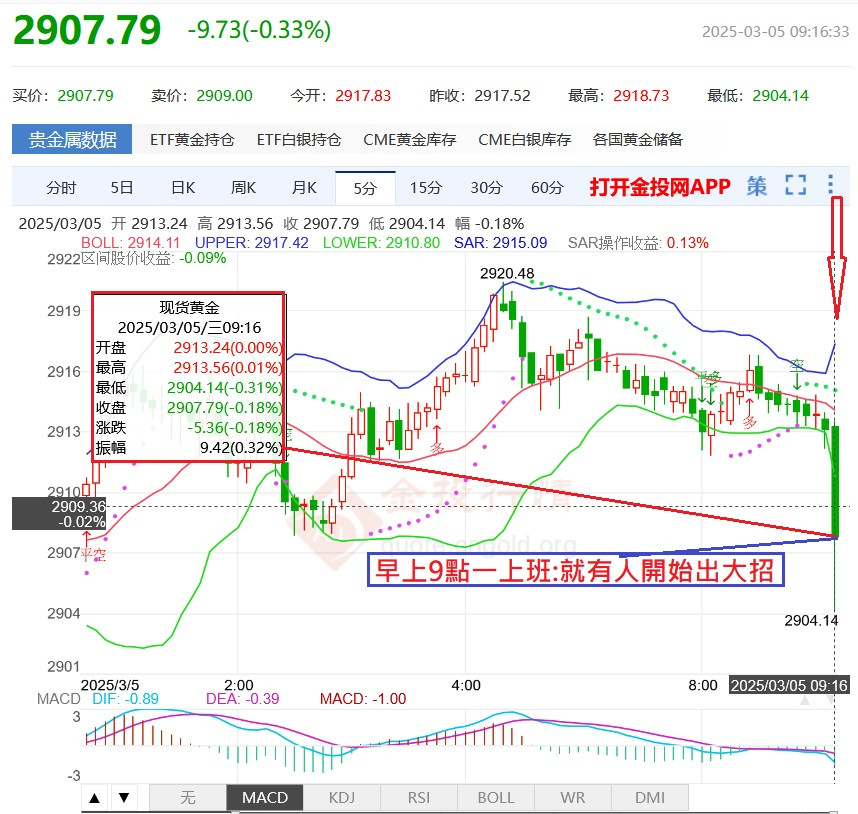Select 无 indicator option
This screenshot has width=858, height=814.
coord(188,798)
